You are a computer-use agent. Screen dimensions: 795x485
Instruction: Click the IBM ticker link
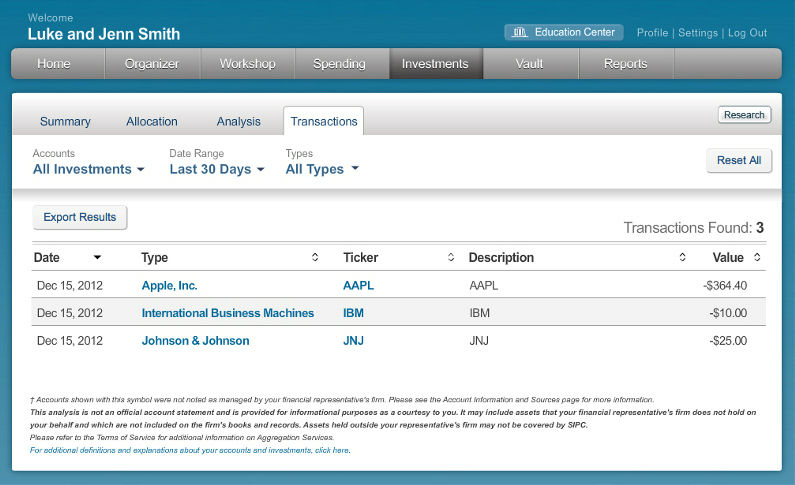[x=353, y=313]
